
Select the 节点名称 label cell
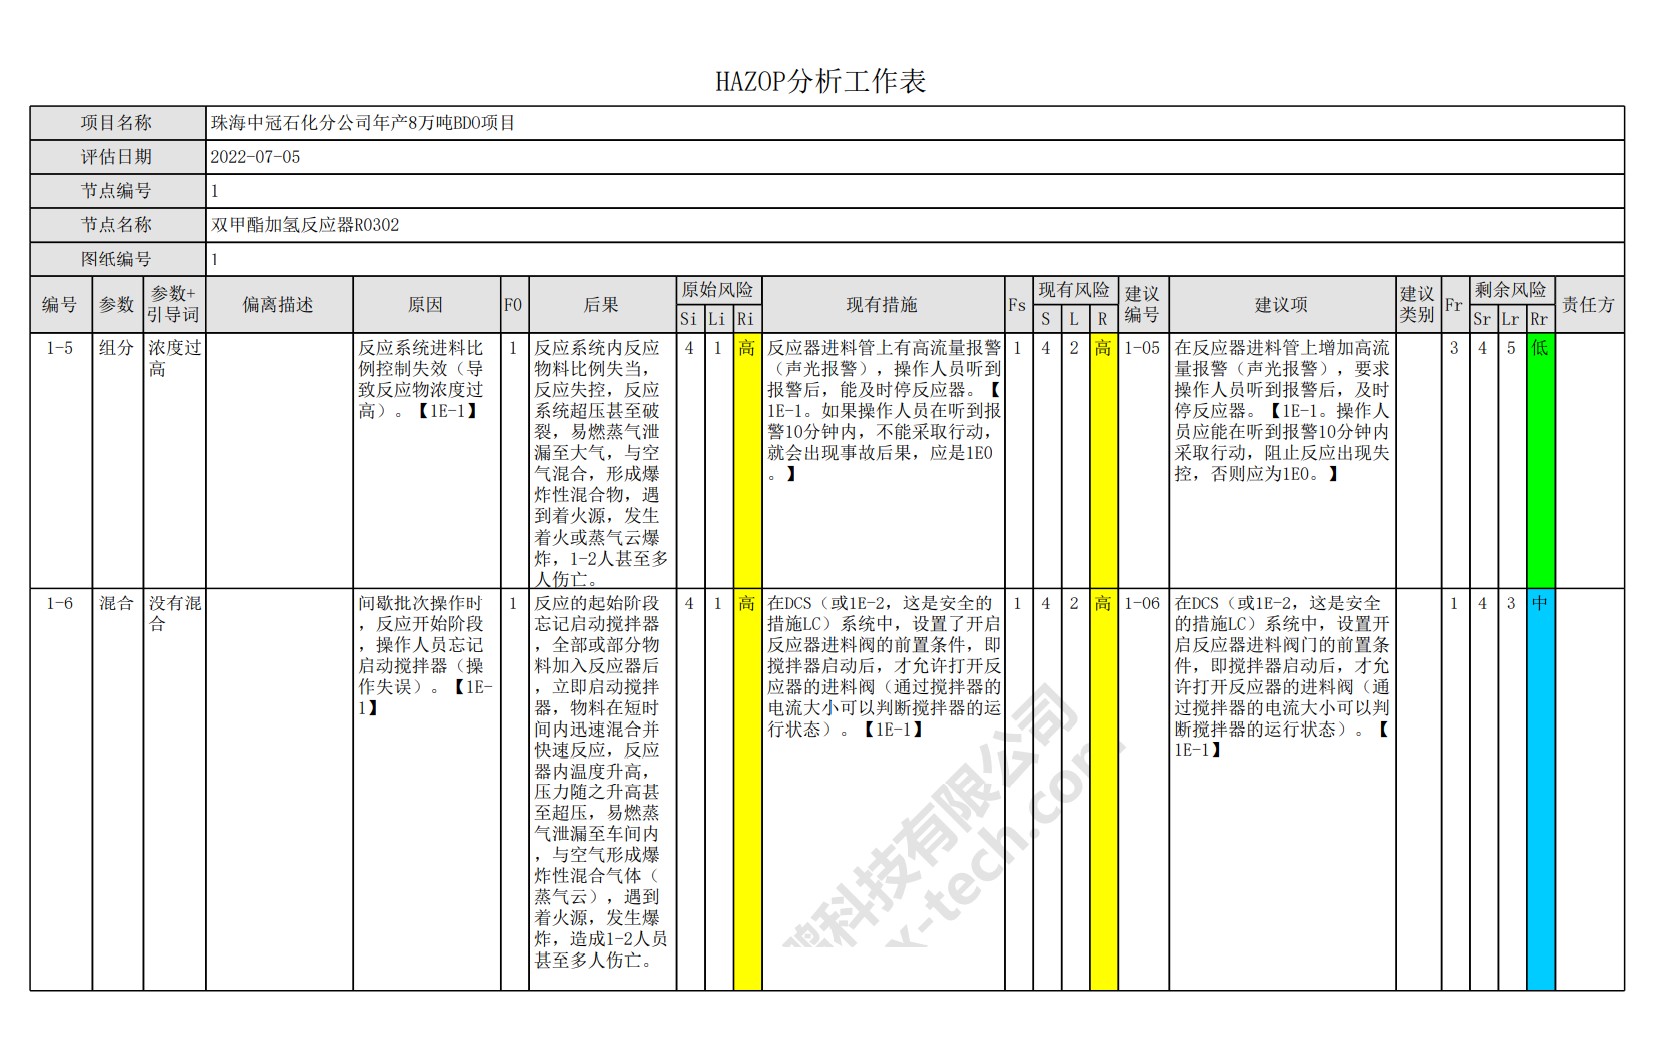coord(117,225)
